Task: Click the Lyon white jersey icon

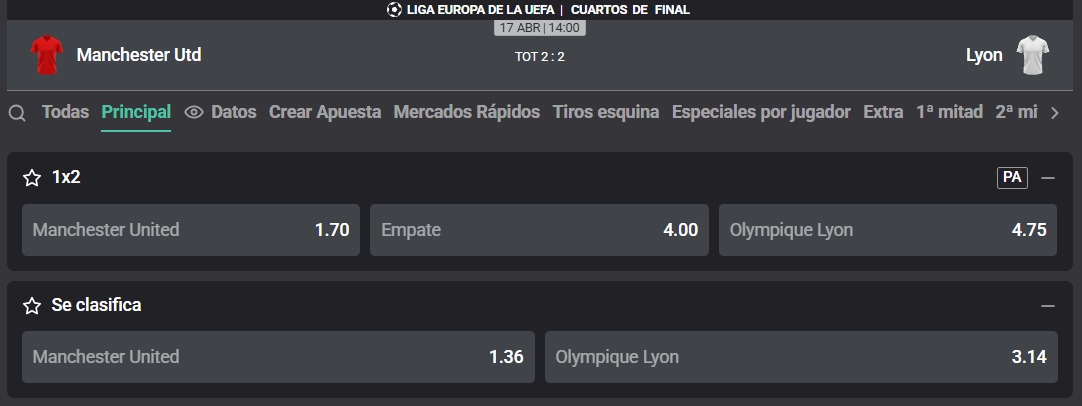Action: tap(1032, 55)
